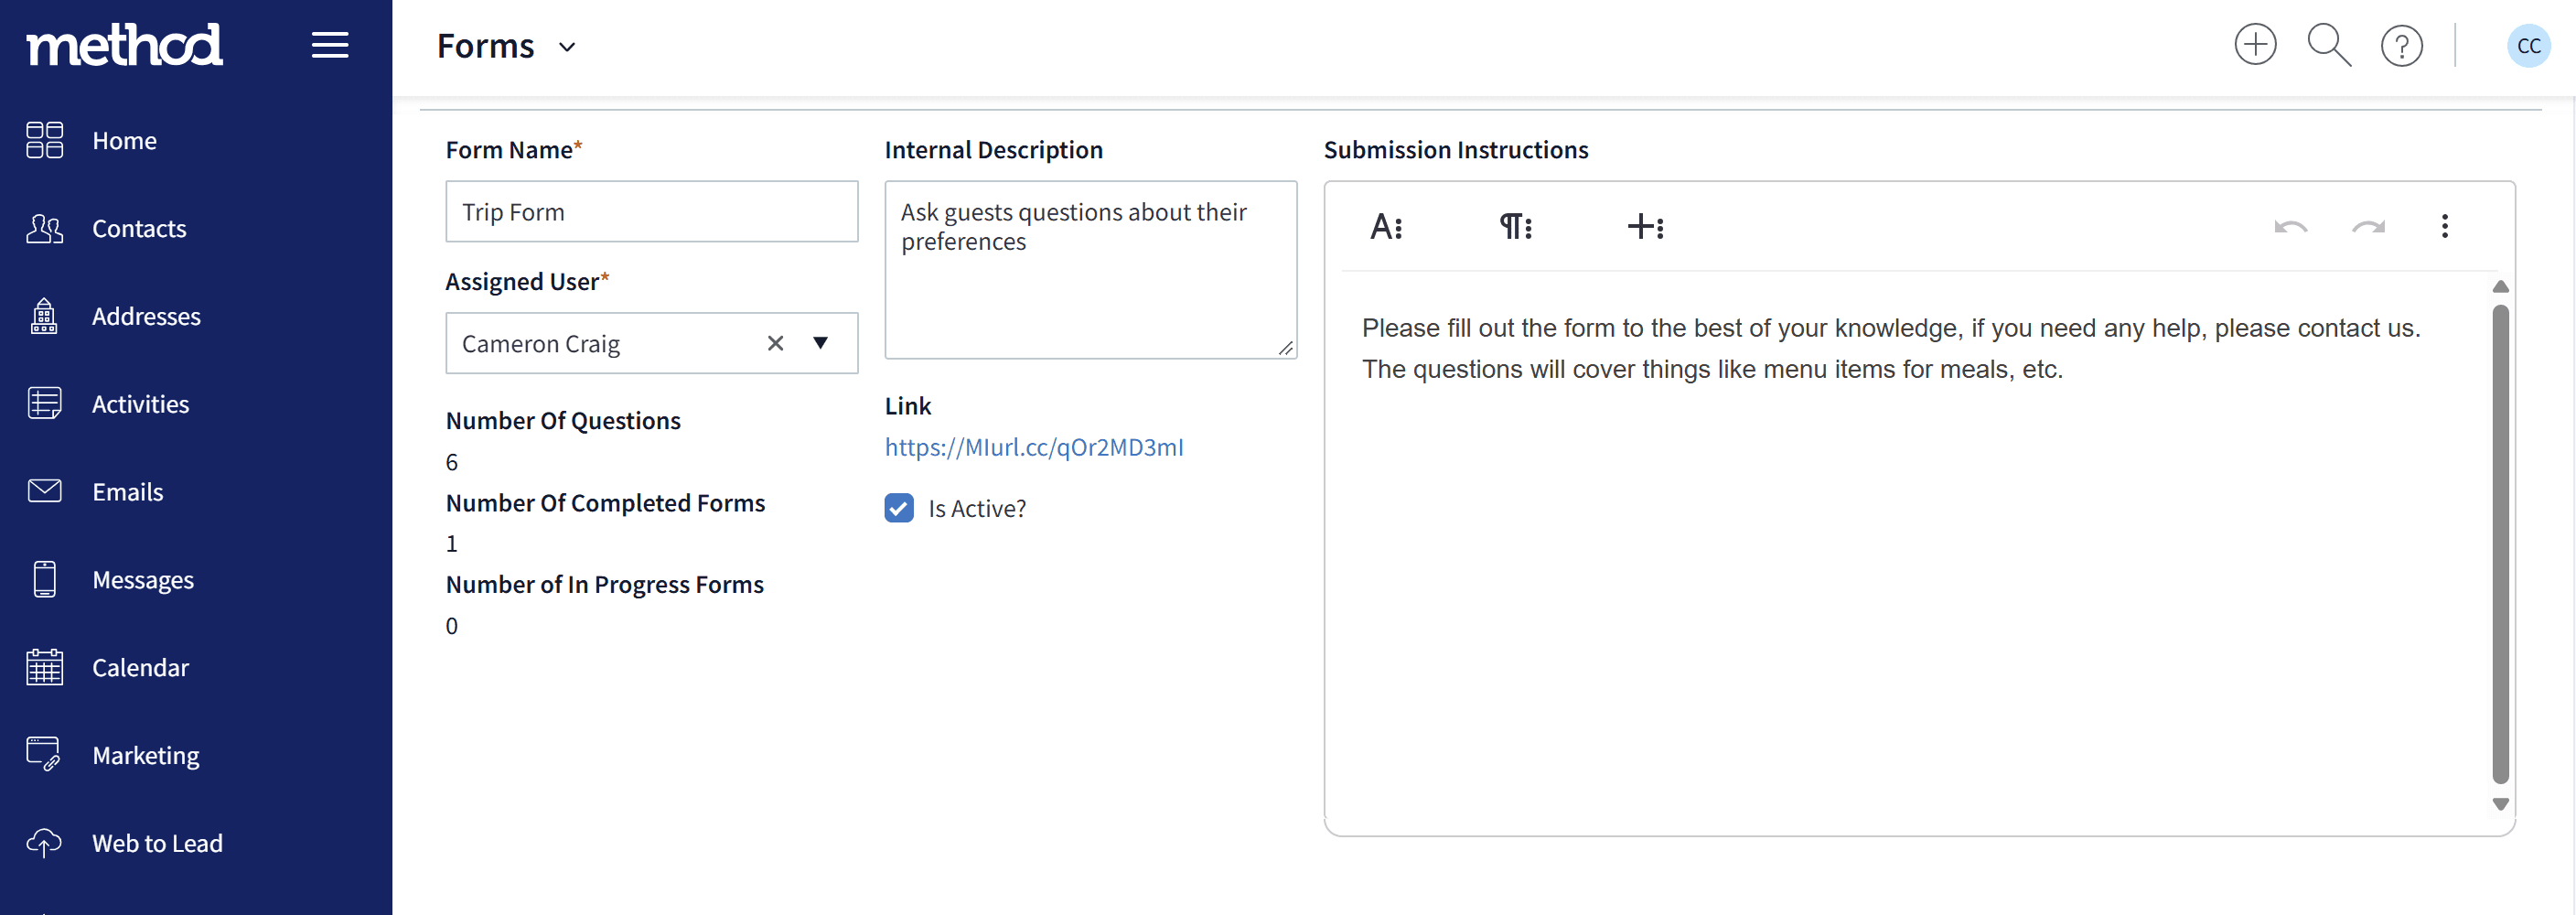2576x915 pixels.
Task: Click the redo arrow in editor toolbar
Action: 2368,227
